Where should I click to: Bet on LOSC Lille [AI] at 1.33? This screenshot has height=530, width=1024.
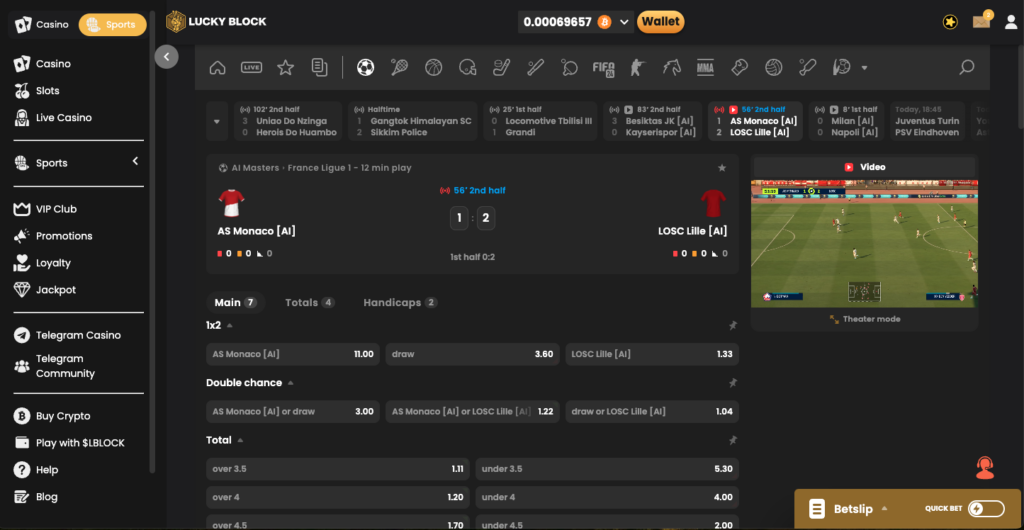click(652, 354)
